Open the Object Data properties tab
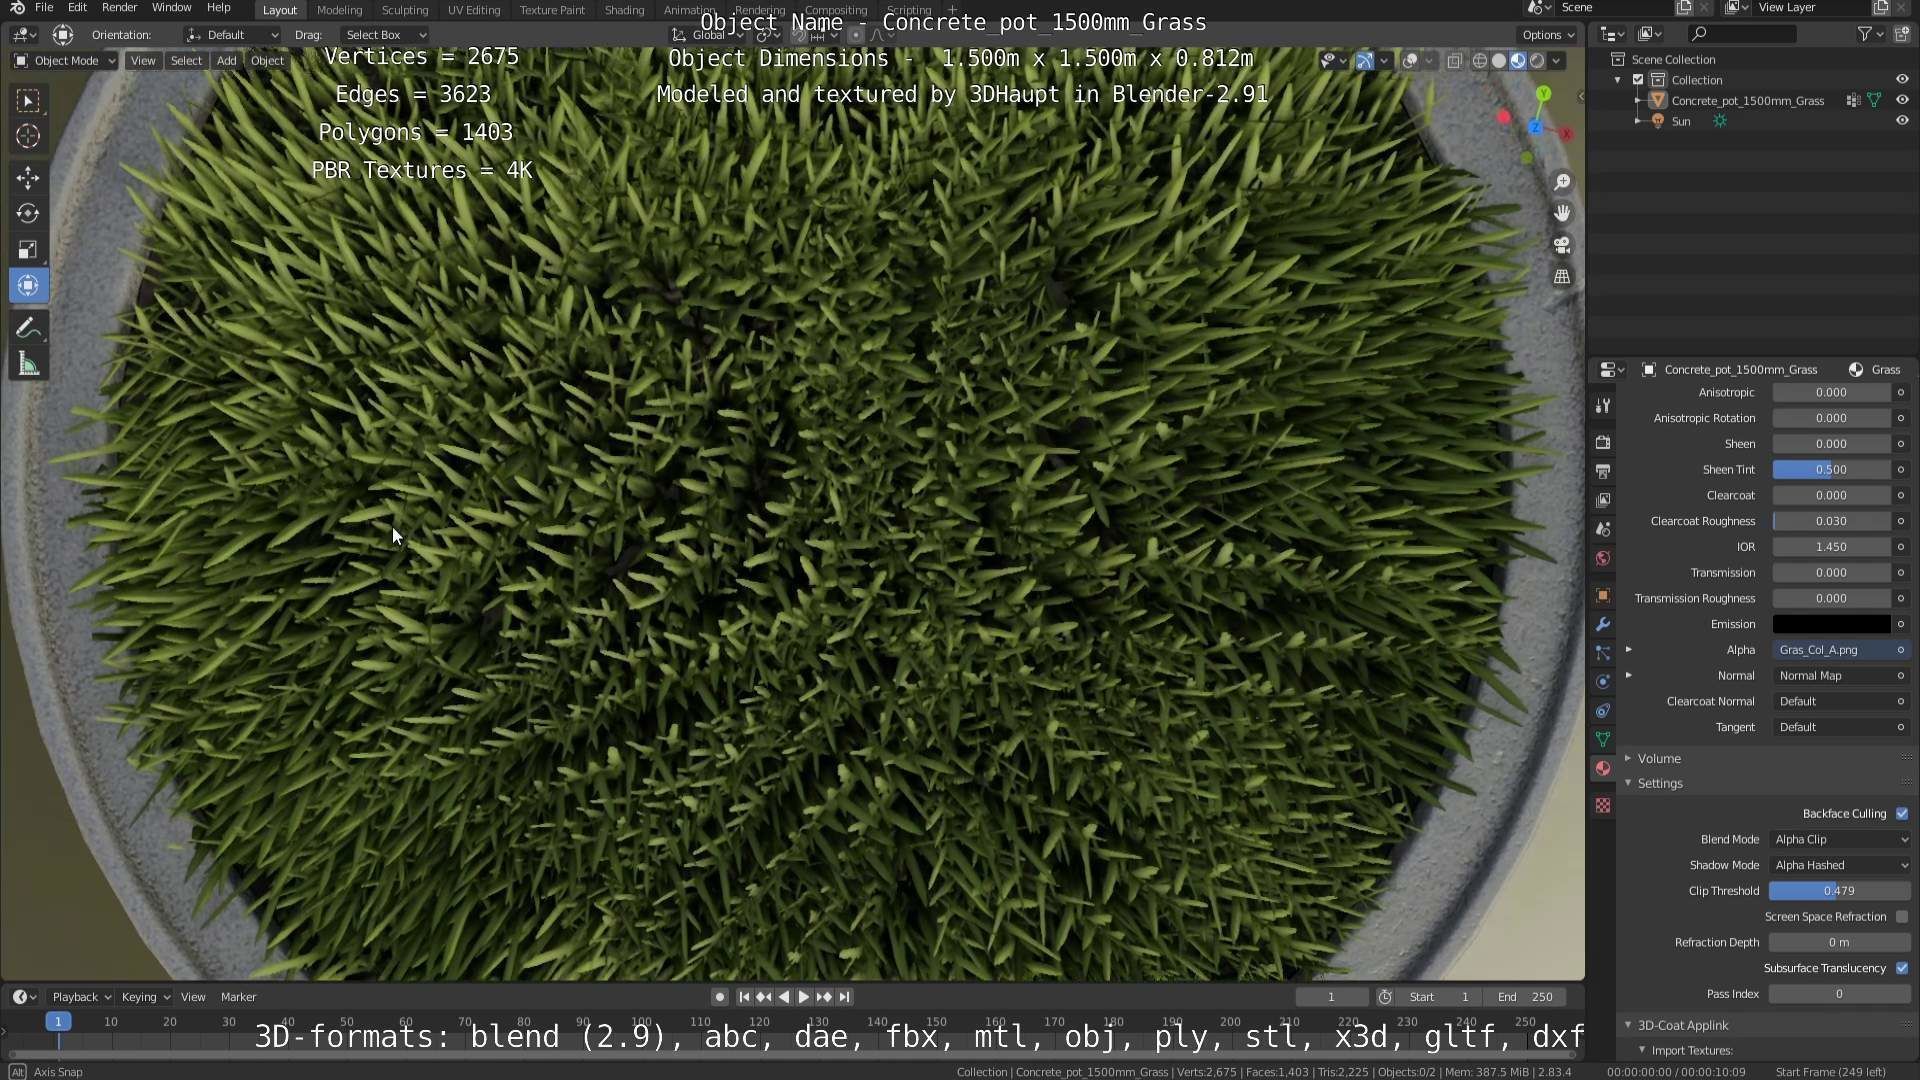 [x=1603, y=740]
